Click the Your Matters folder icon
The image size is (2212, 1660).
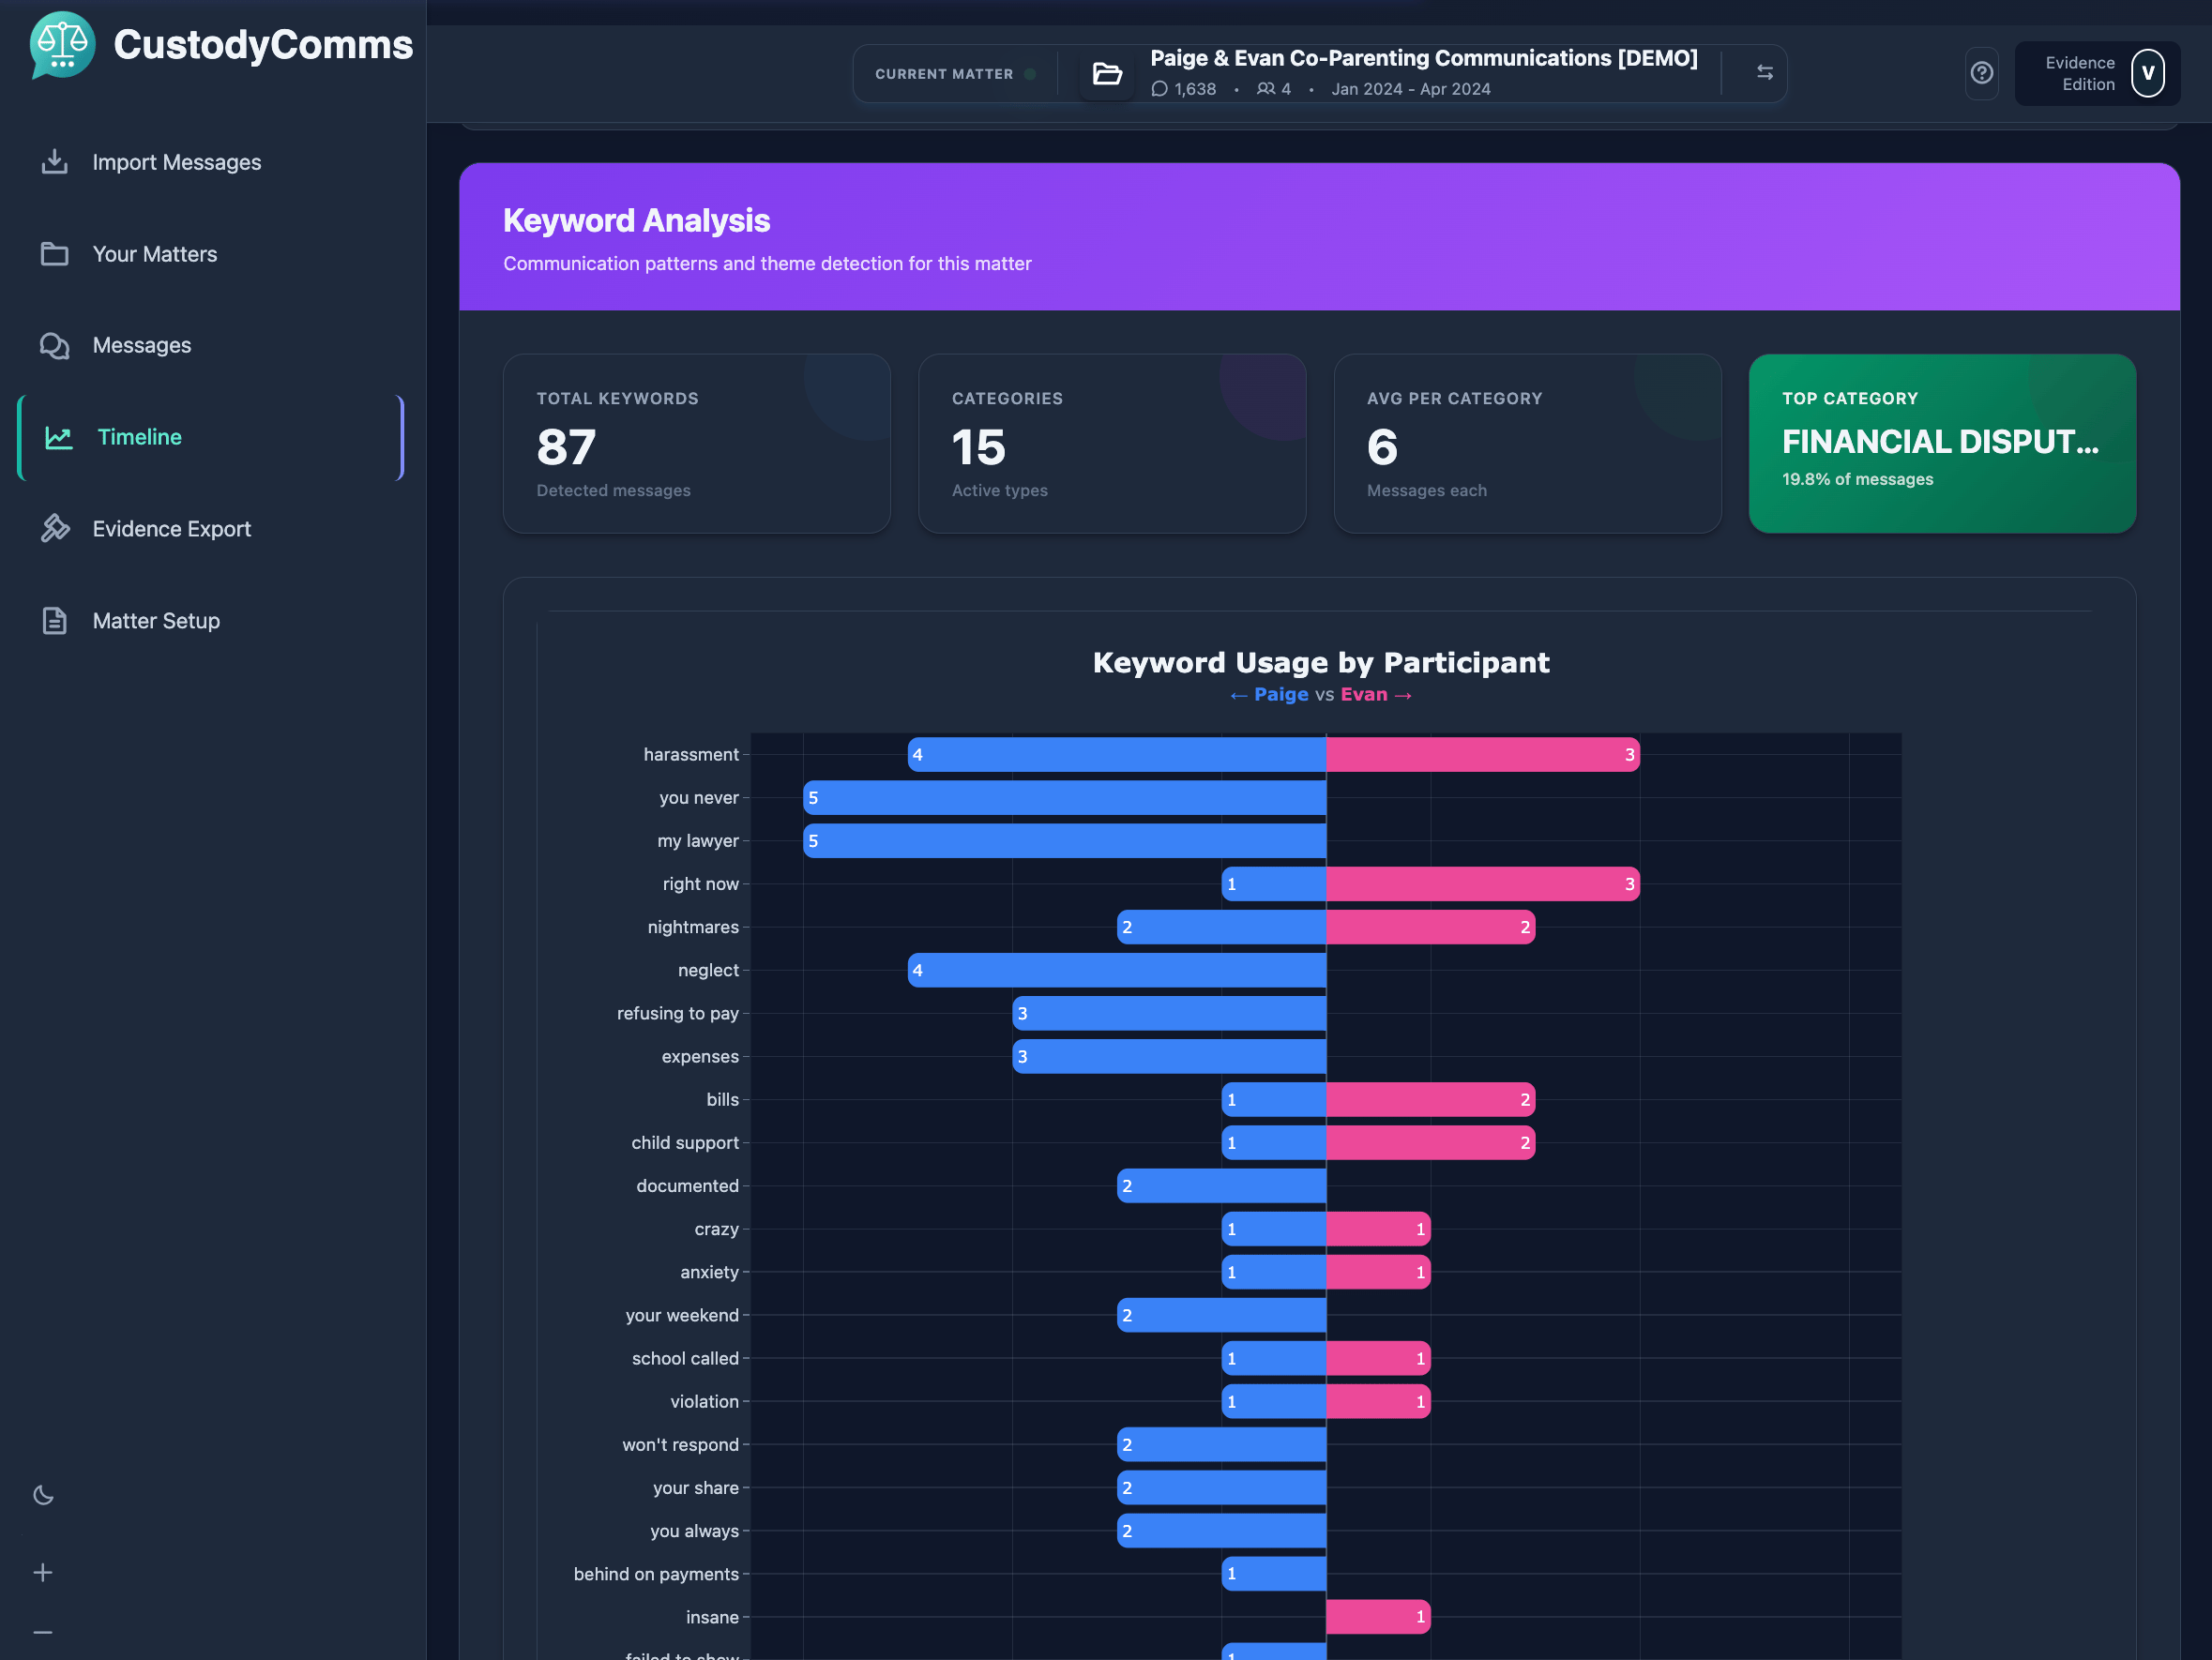55,254
